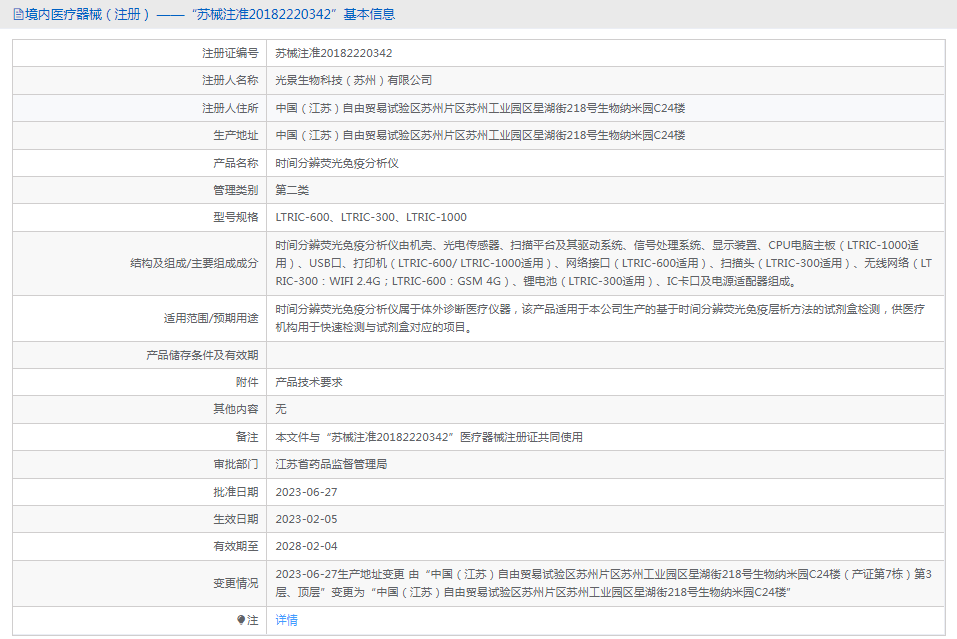Click the 有效期至 label cell

[140, 546]
